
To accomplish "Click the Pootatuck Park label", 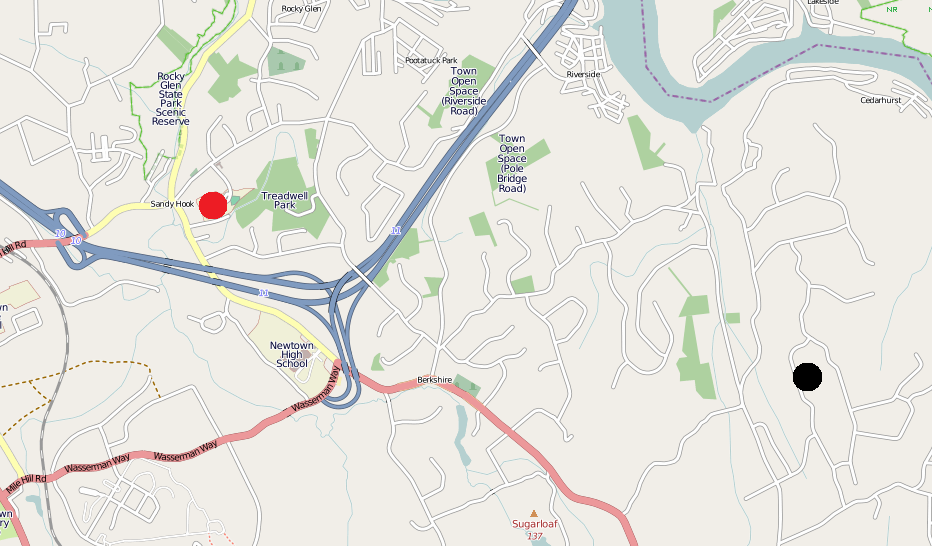I will (432, 60).
